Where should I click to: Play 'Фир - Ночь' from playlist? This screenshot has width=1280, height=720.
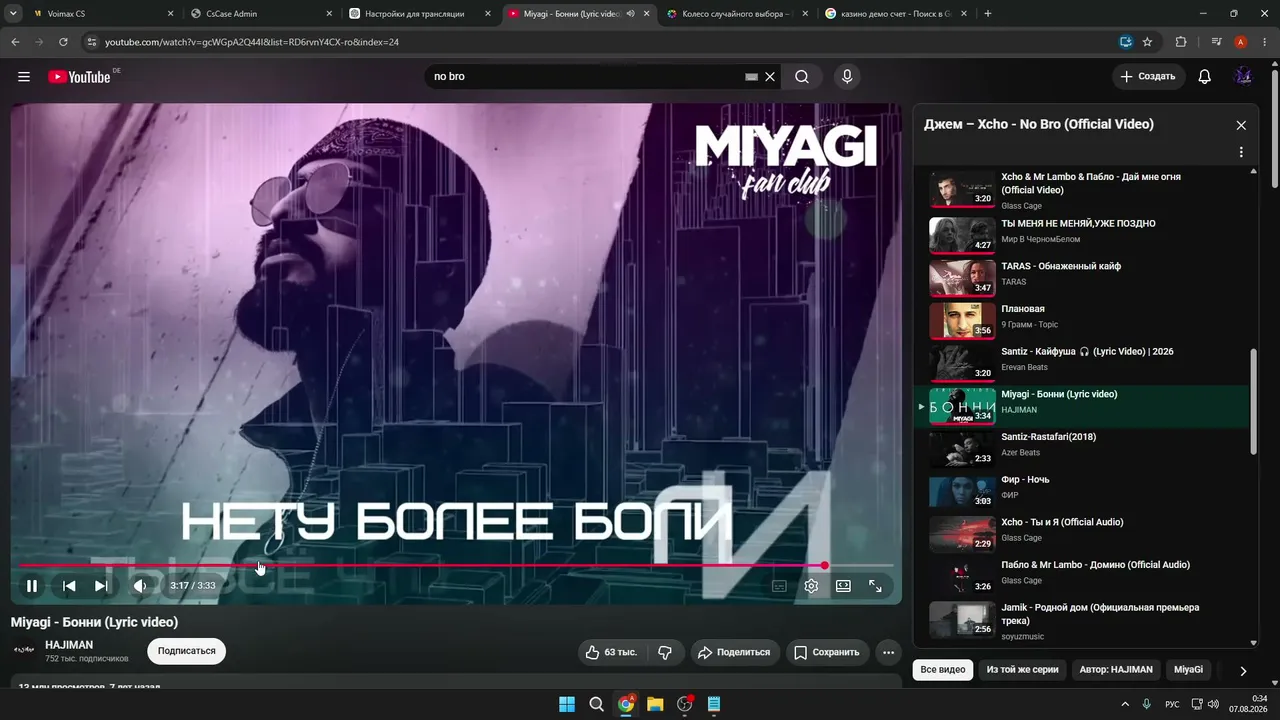(1084, 490)
